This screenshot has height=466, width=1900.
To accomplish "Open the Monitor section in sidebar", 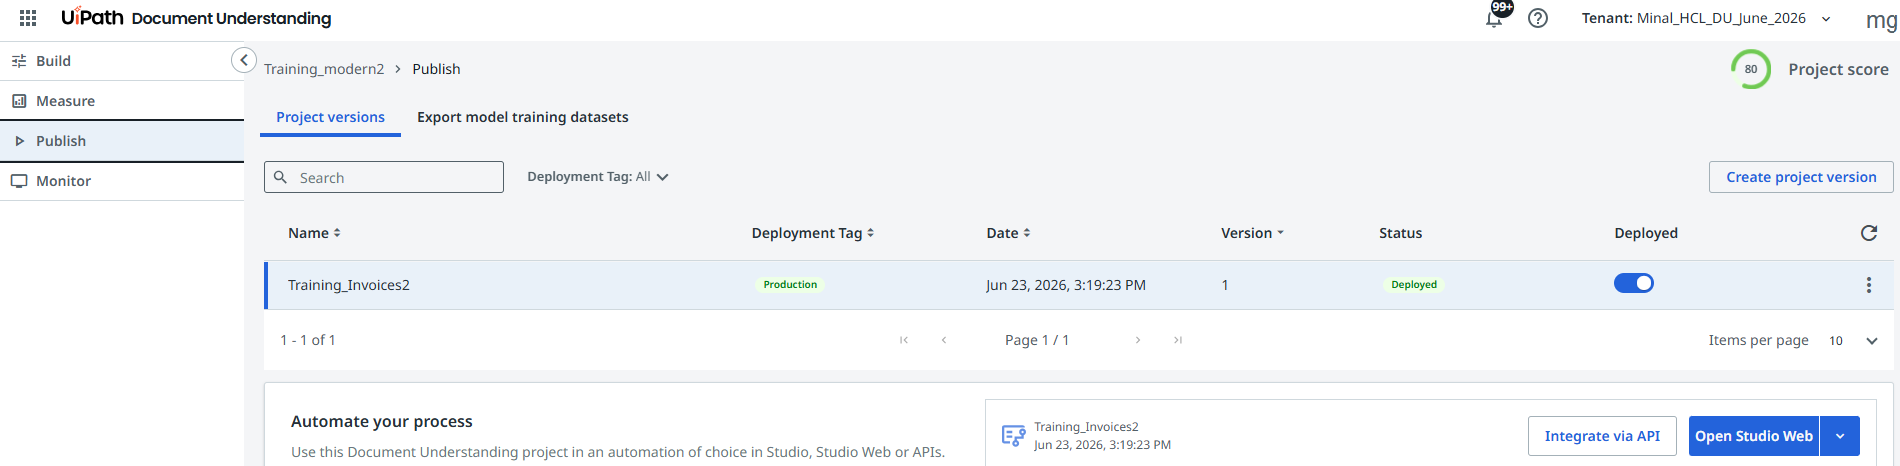I will 122,181.
